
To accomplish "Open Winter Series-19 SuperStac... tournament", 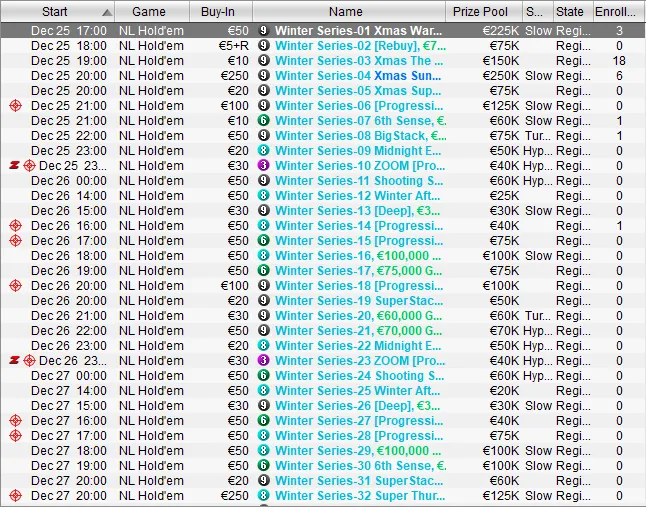I will click(x=359, y=301).
